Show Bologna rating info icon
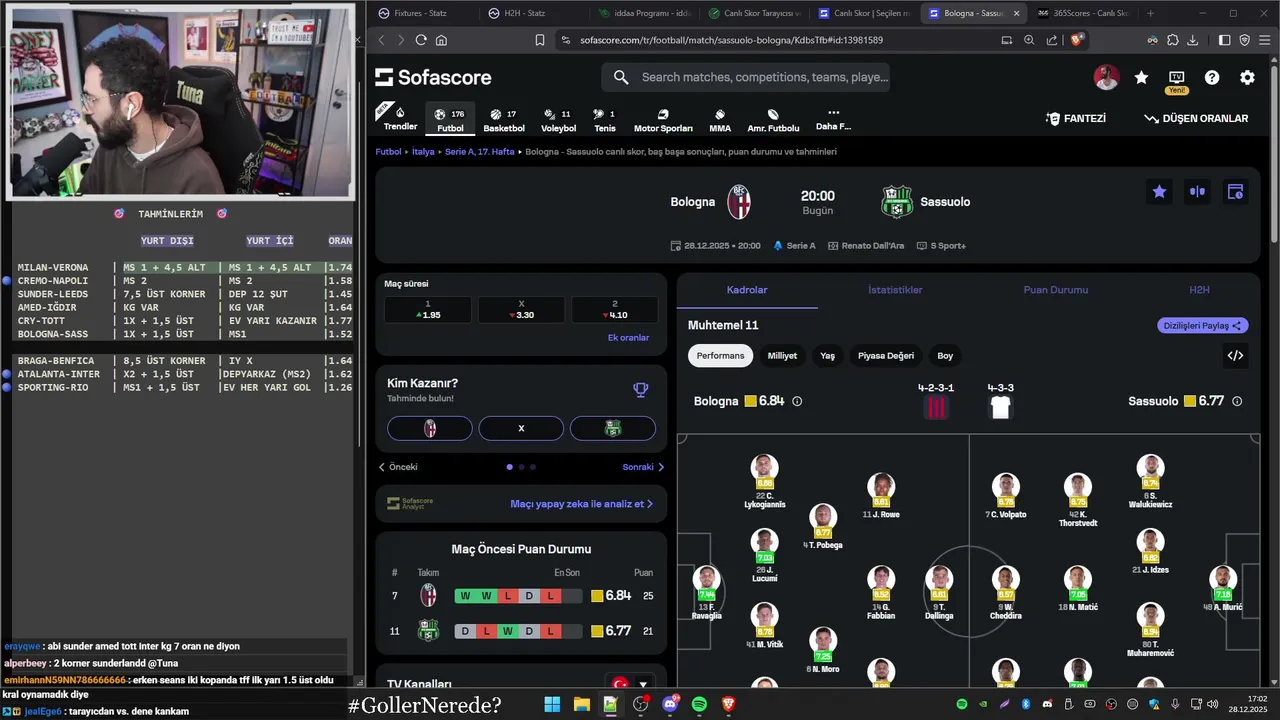Viewport: 1280px width, 720px height. pyautogui.click(x=797, y=401)
